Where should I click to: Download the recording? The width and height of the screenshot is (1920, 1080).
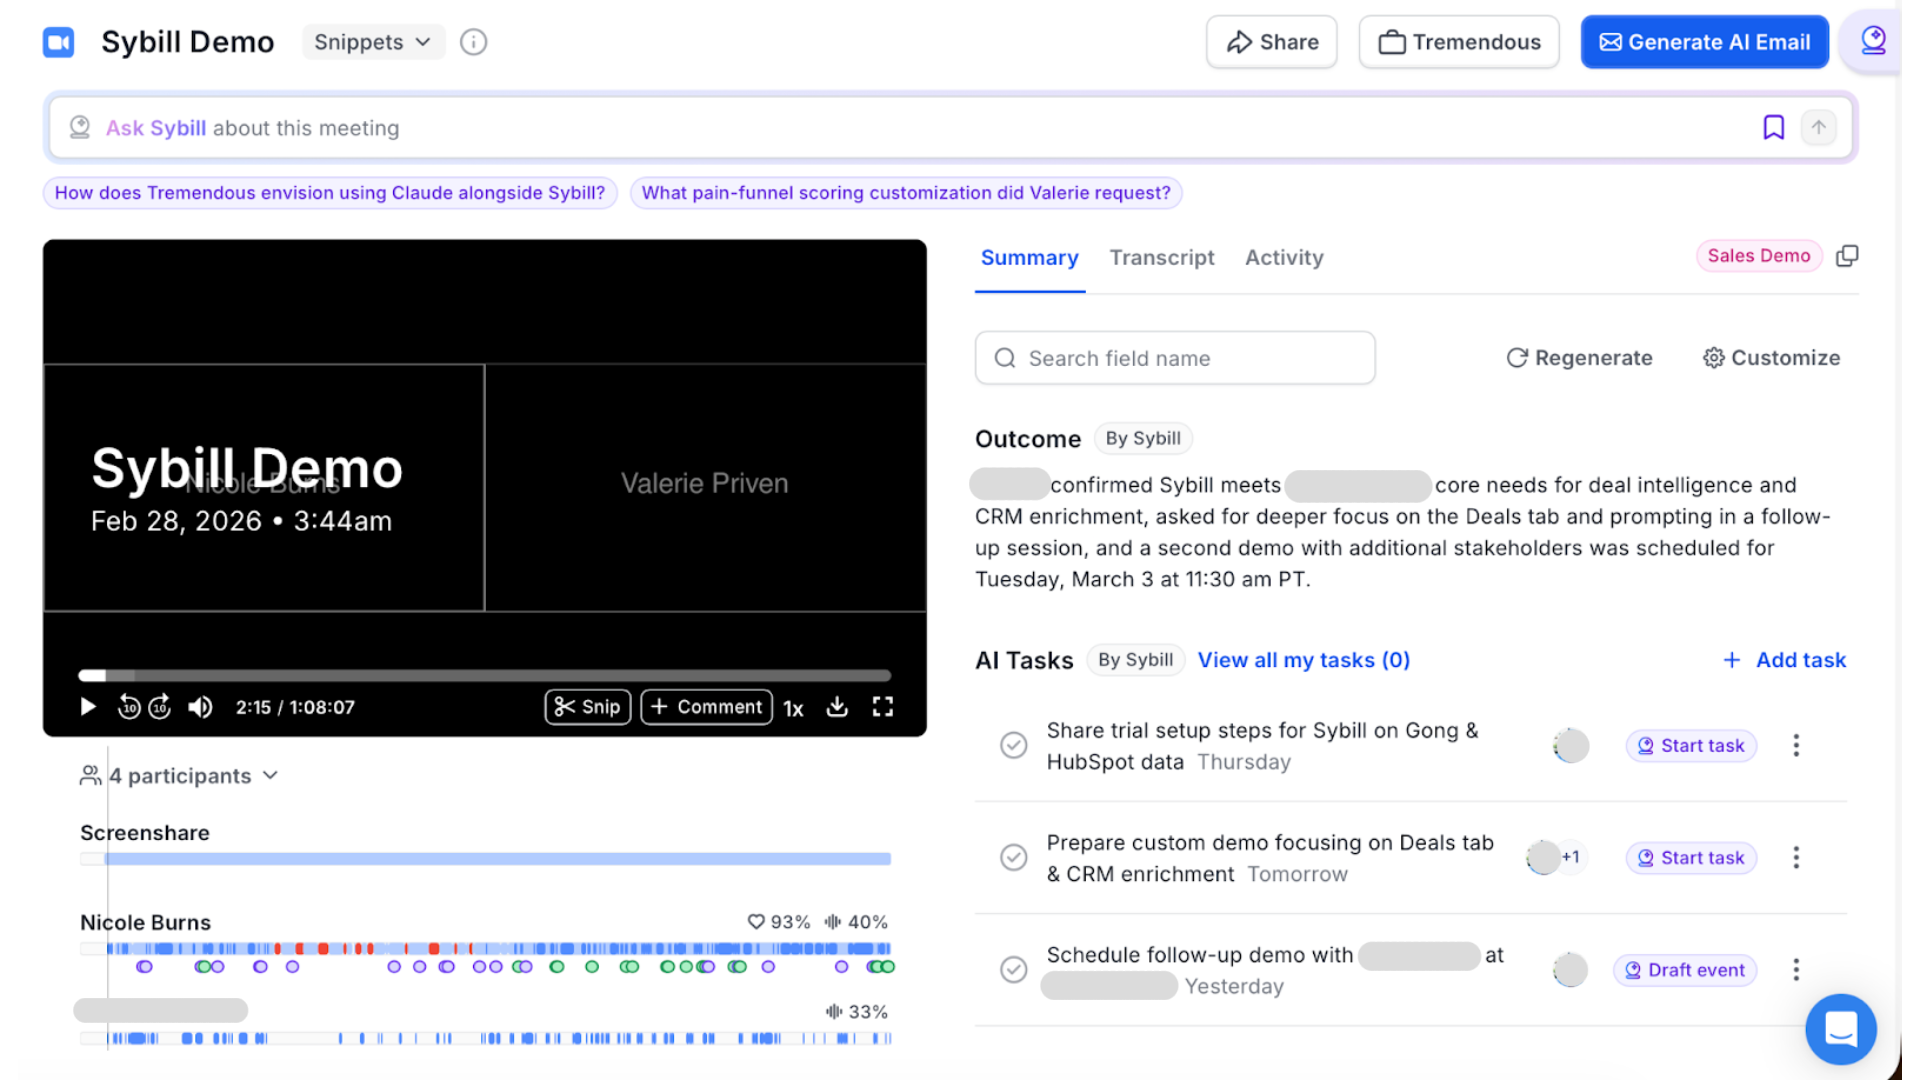[837, 707]
